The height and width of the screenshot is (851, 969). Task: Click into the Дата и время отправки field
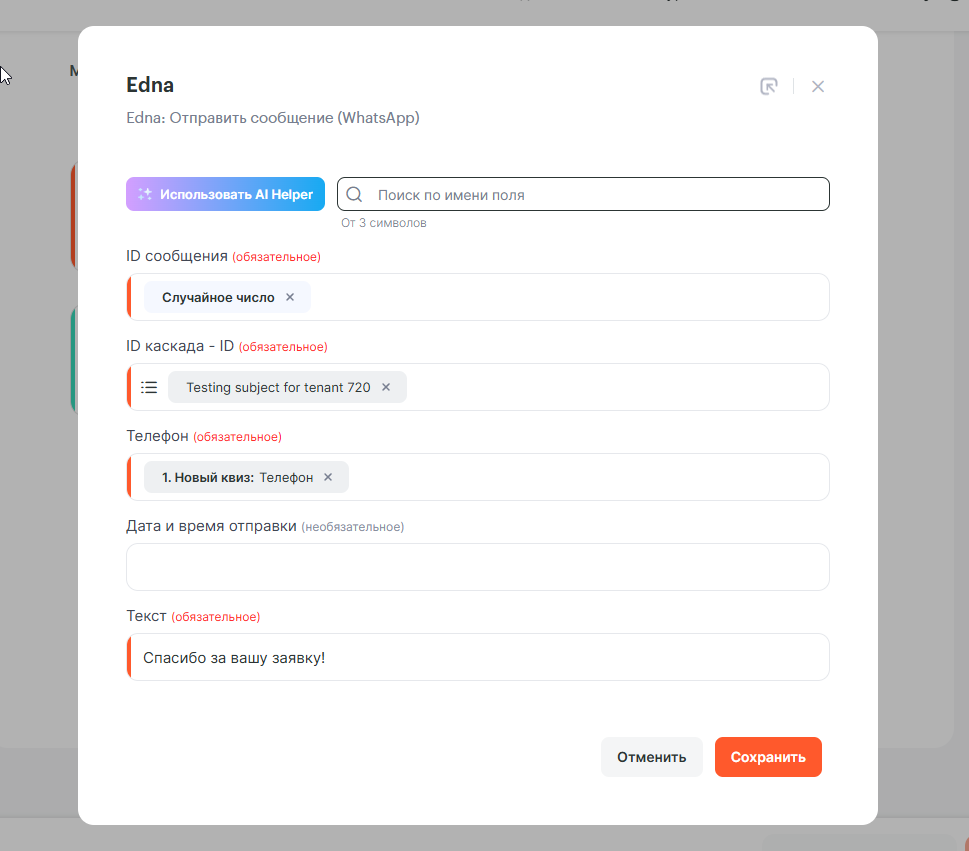pos(477,567)
